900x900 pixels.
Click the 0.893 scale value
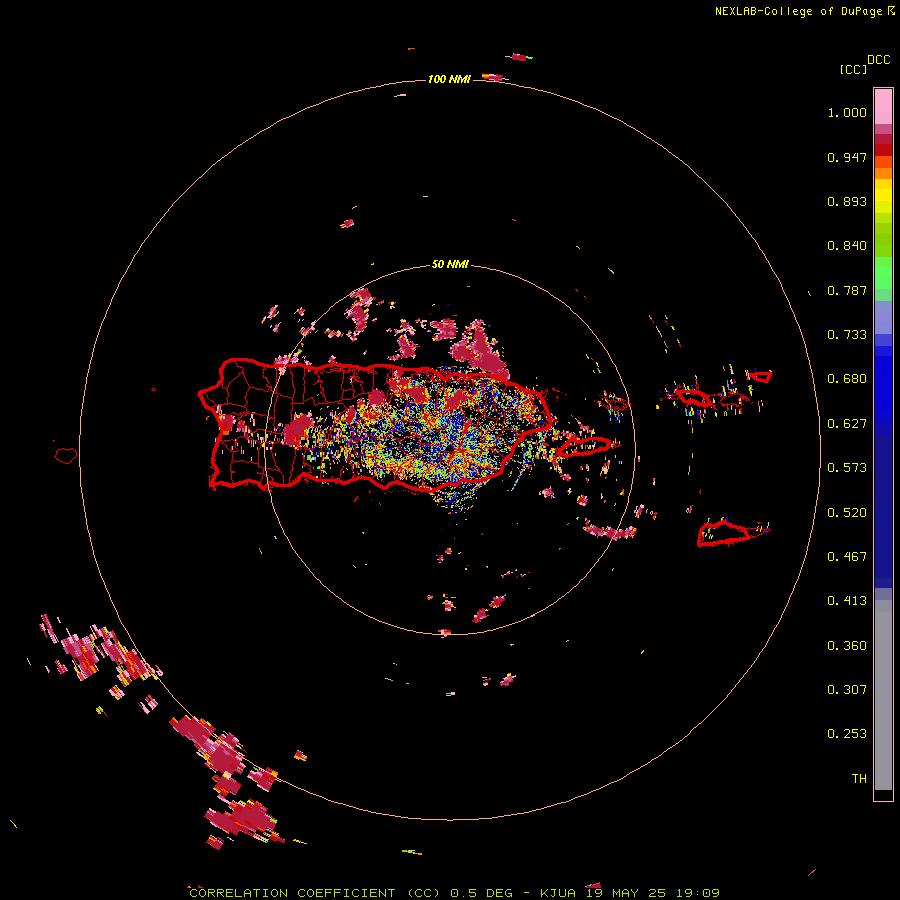coord(847,201)
